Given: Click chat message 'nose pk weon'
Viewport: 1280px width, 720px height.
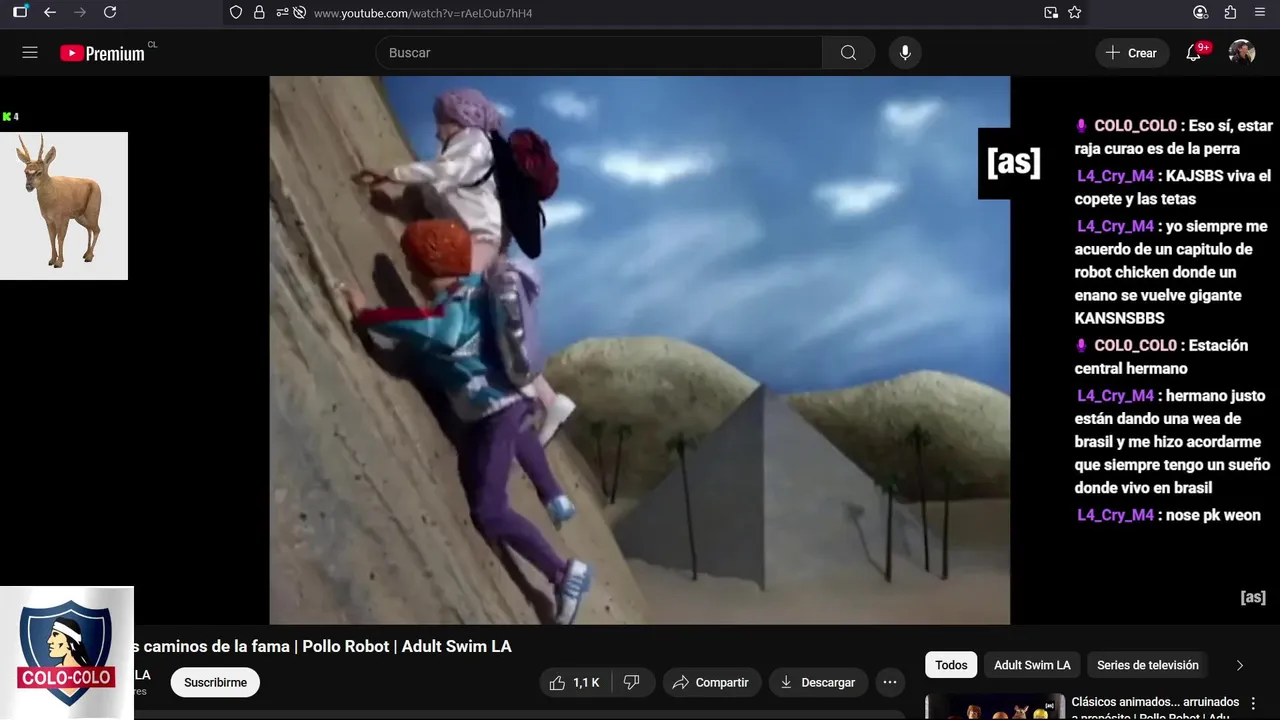Looking at the screenshot, I should pos(1169,515).
